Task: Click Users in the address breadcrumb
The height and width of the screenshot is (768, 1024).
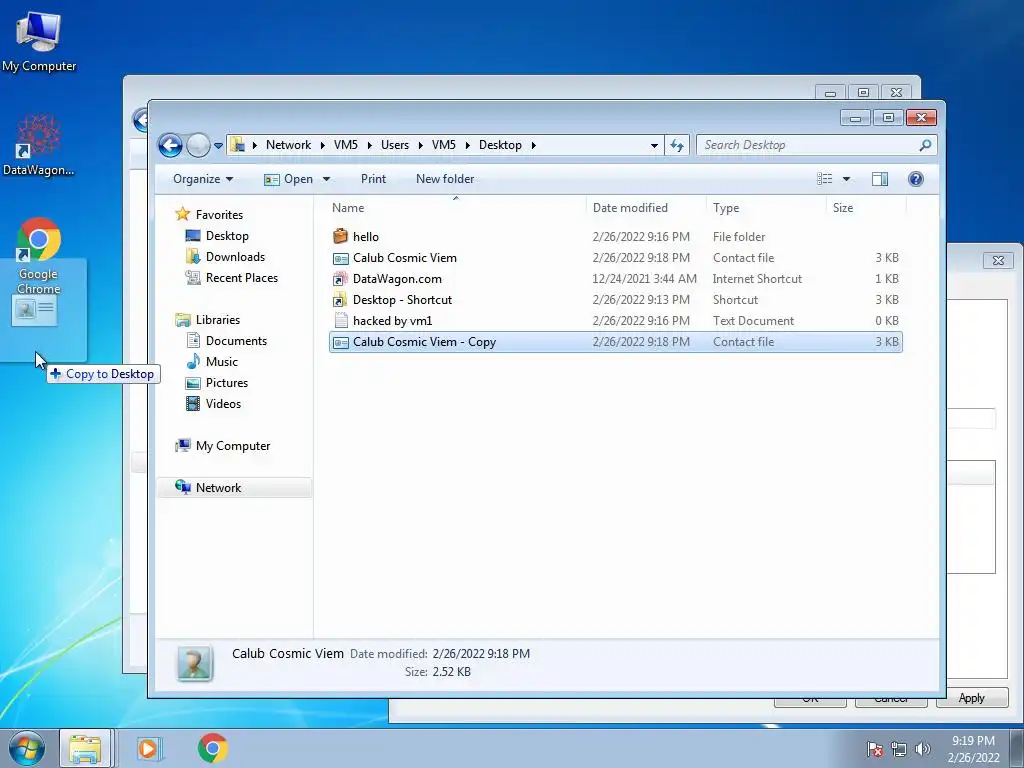Action: pos(395,145)
